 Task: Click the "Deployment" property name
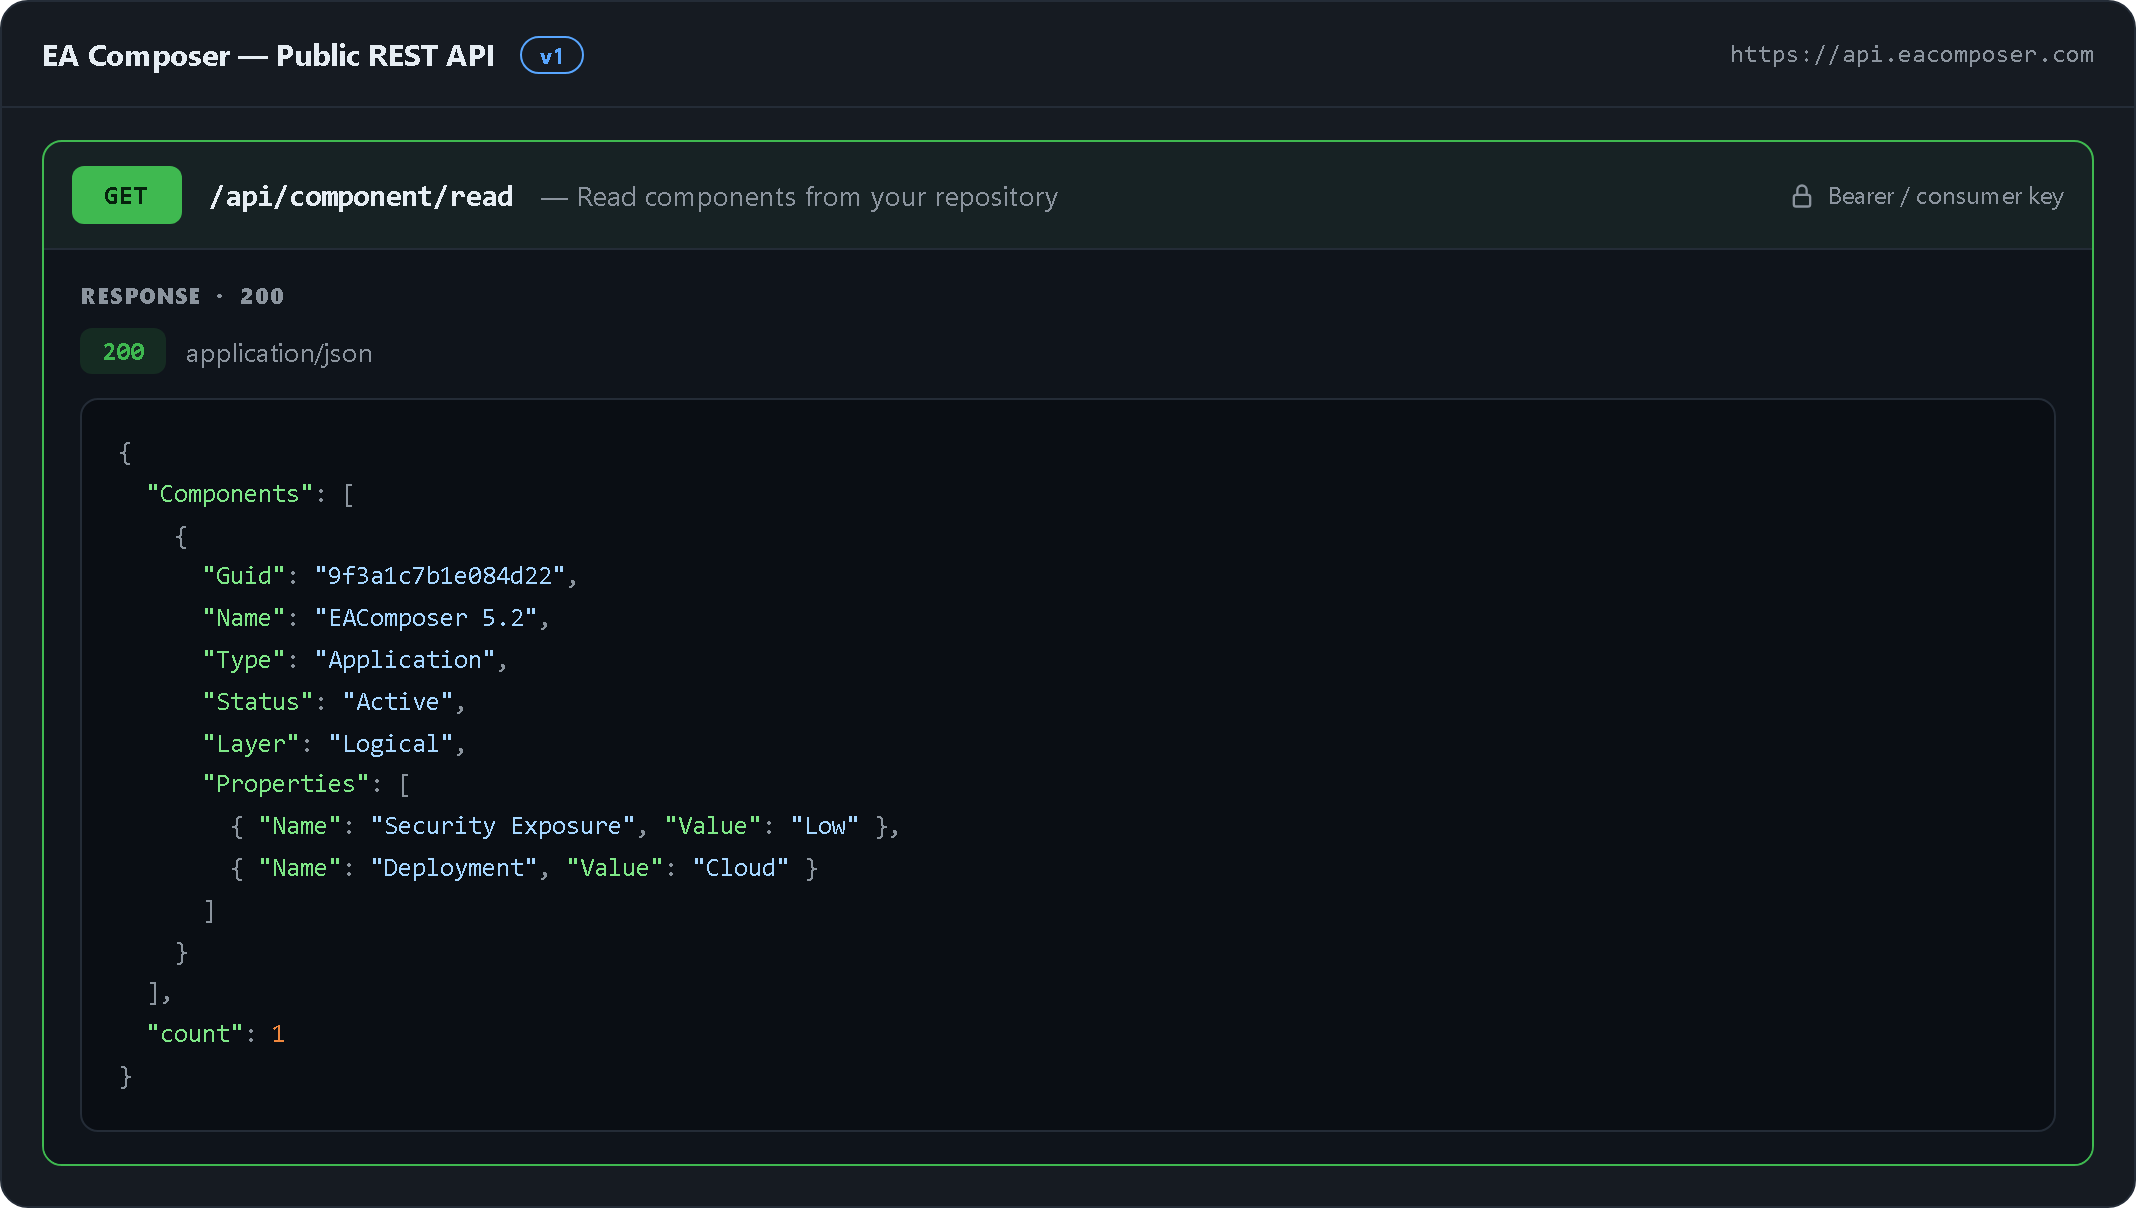[x=454, y=868]
